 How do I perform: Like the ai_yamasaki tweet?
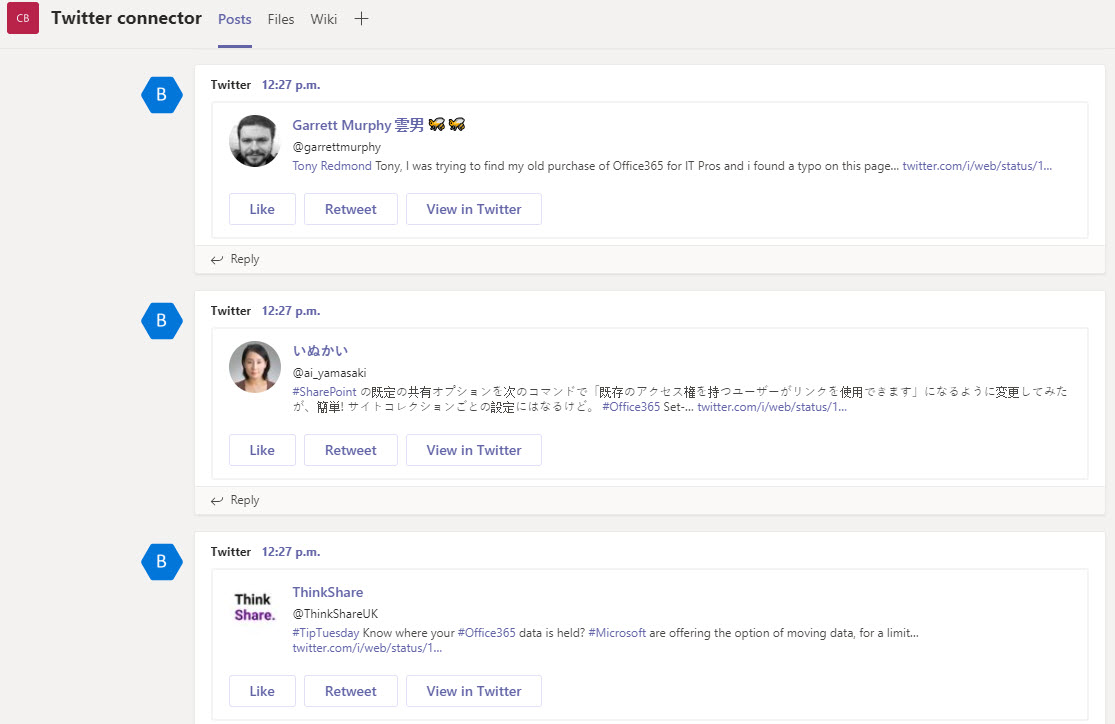click(x=262, y=450)
